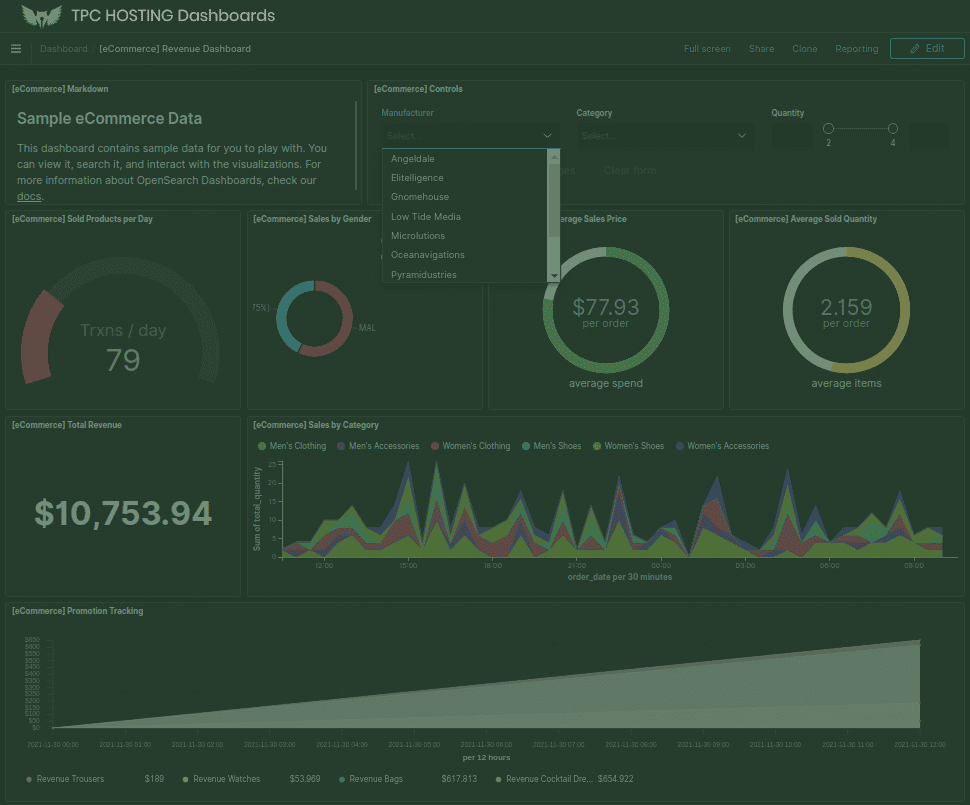Open the Full screen view

pyautogui.click(x=707, y=48)
